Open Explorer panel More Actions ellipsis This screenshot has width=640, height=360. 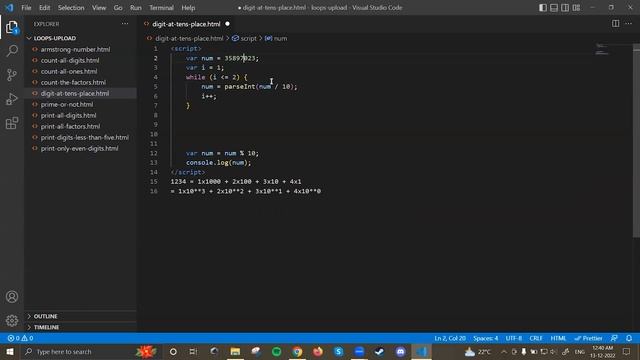click(125, 24)
